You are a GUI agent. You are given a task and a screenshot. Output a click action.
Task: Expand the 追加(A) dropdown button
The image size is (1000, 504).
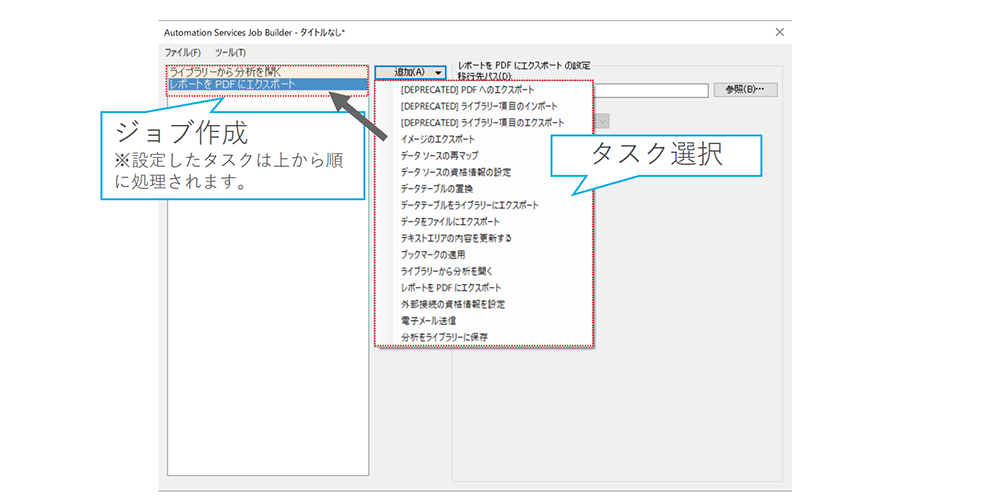(410, 72)
